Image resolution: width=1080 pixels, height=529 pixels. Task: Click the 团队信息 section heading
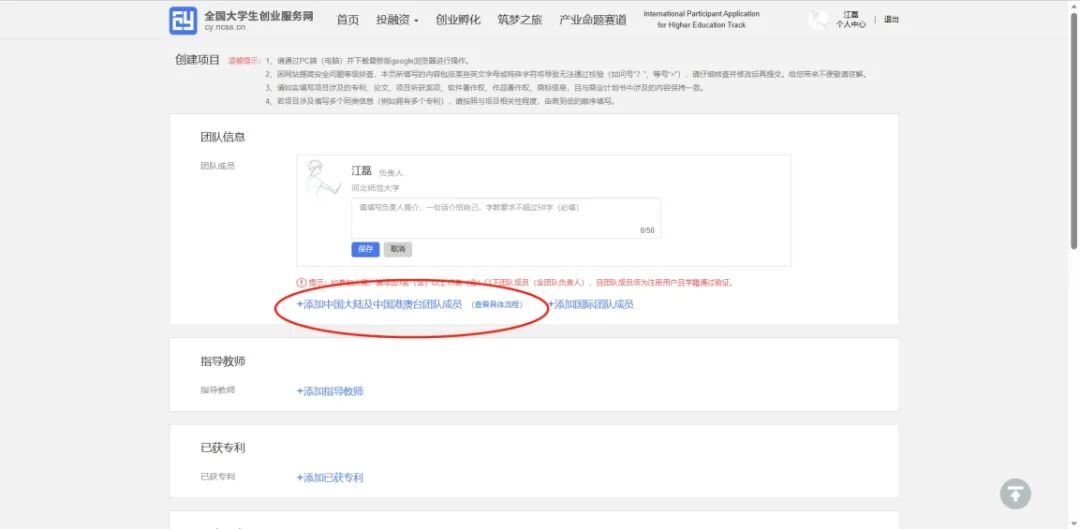tap(222, 137)
